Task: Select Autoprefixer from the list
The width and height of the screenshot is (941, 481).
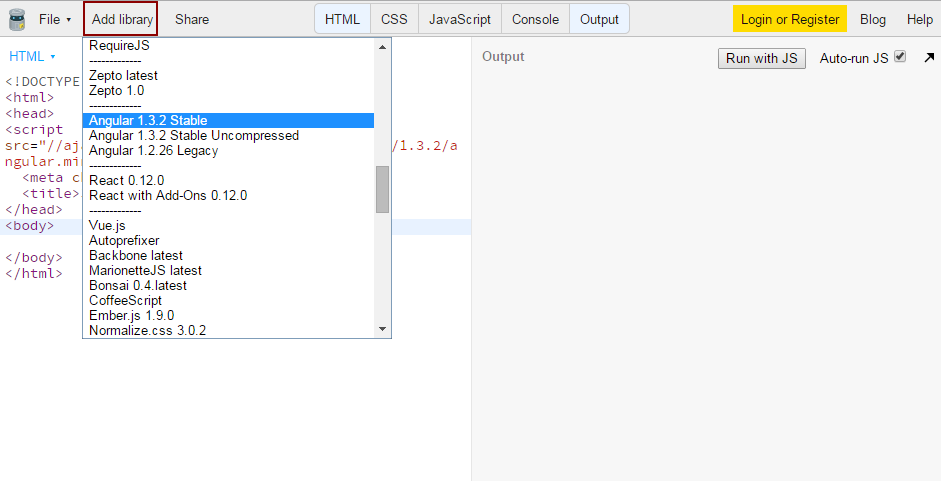Action: click(x=228, y=241)
